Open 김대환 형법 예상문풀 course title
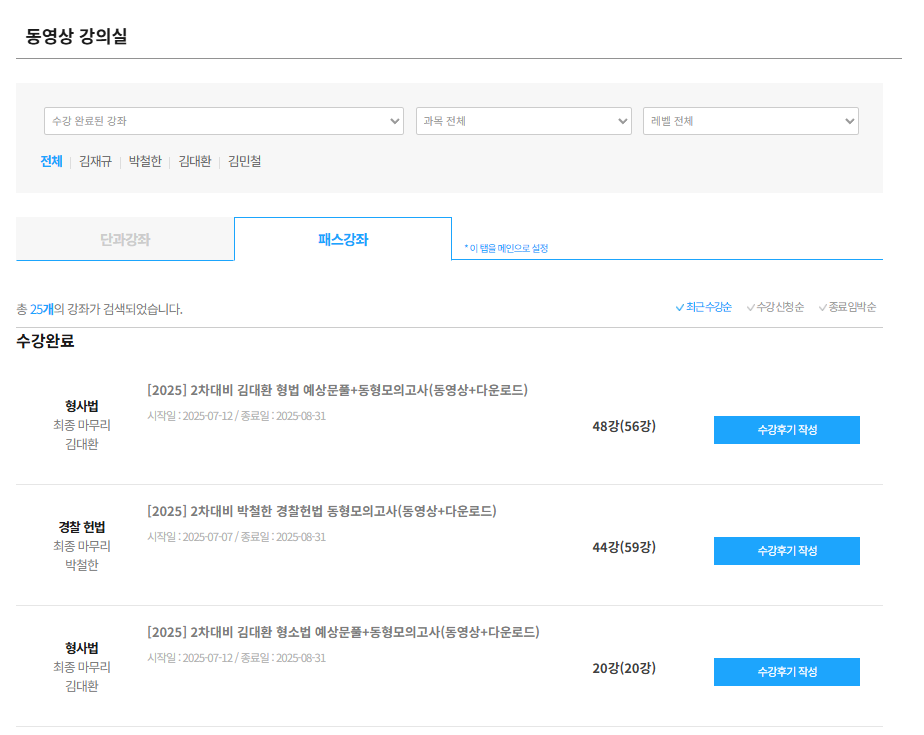The width and height of the screenshot is (924, 735). pos(338,390)
